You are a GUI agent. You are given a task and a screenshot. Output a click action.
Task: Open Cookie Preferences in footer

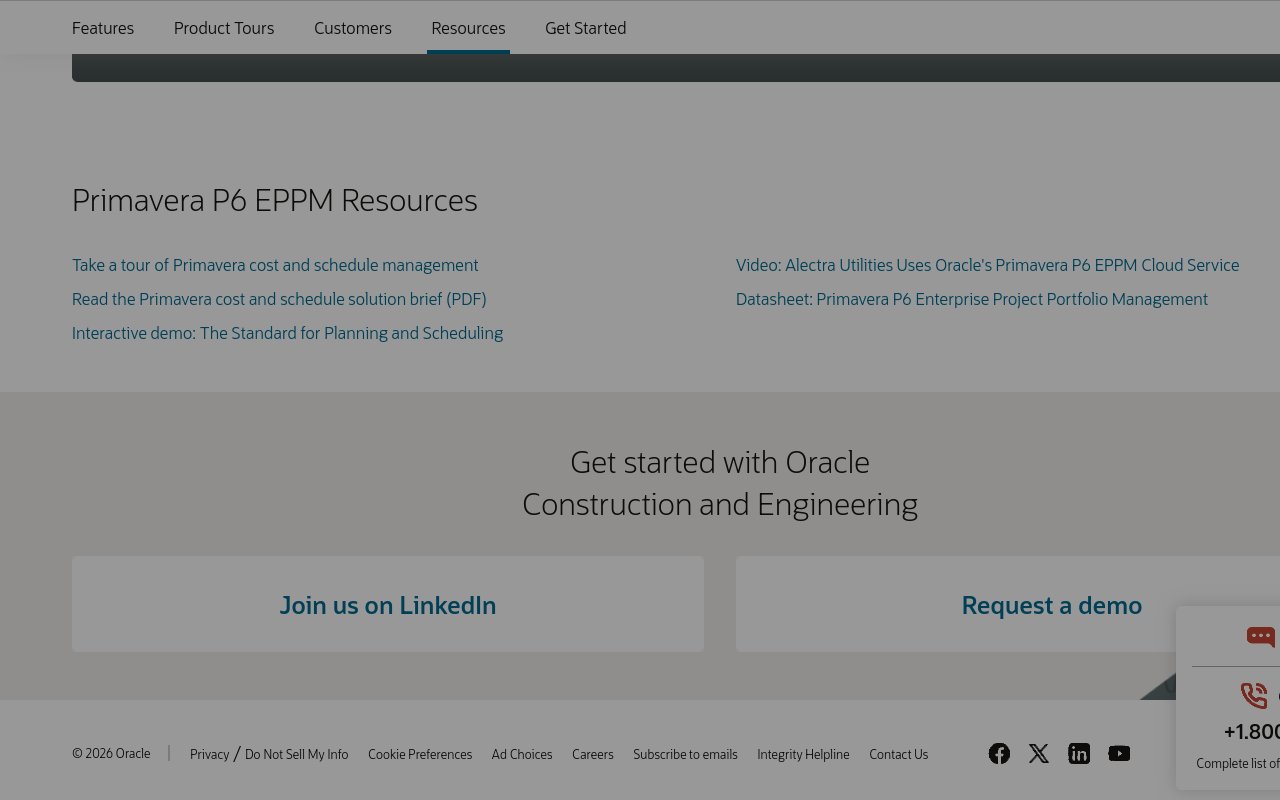coord(420,754)
